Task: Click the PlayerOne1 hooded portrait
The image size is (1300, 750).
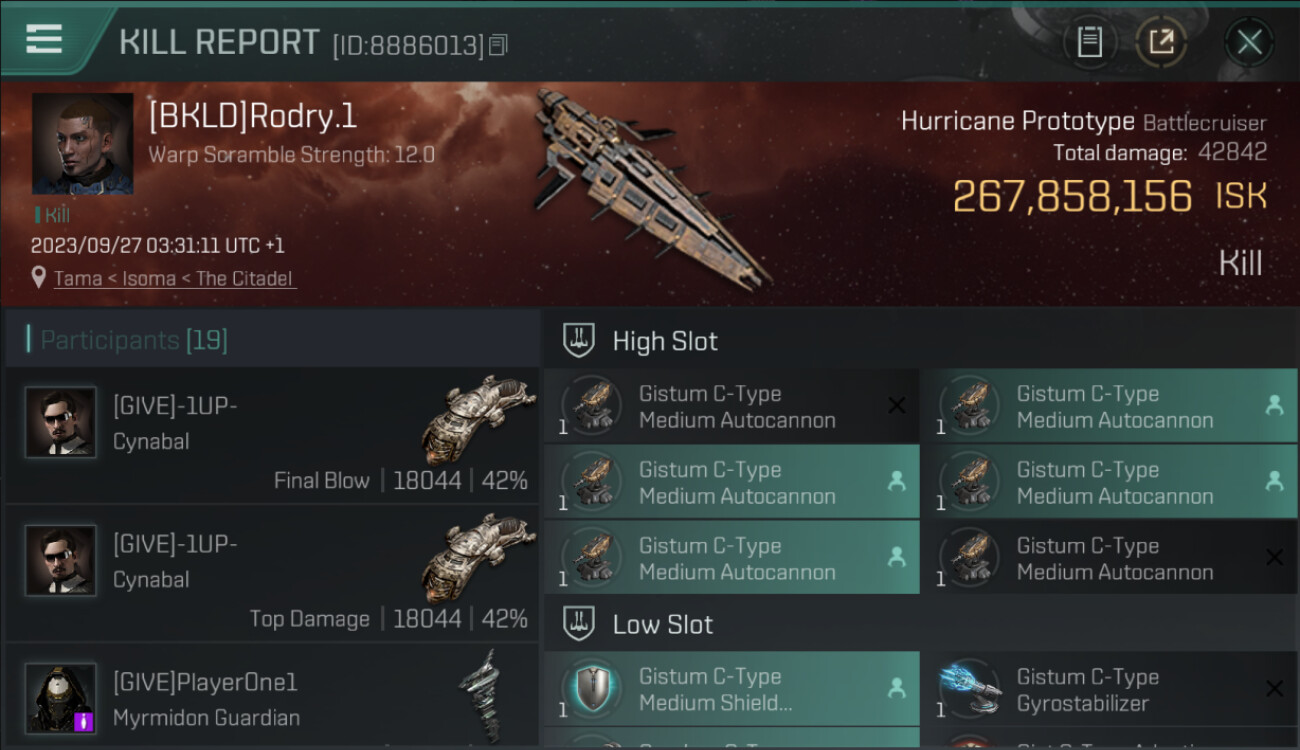Action: pyautogui.click(x=61, y=698)
